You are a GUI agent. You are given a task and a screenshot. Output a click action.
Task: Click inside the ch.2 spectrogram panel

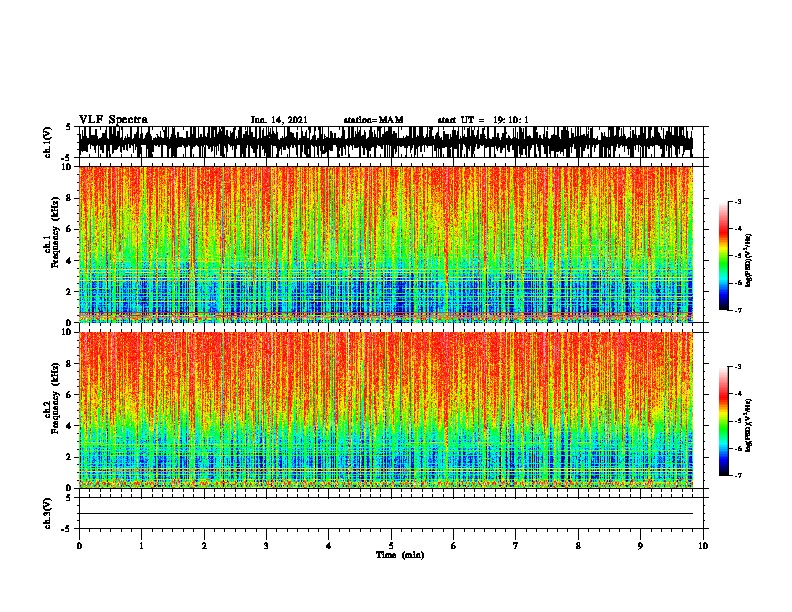(386, 410)
